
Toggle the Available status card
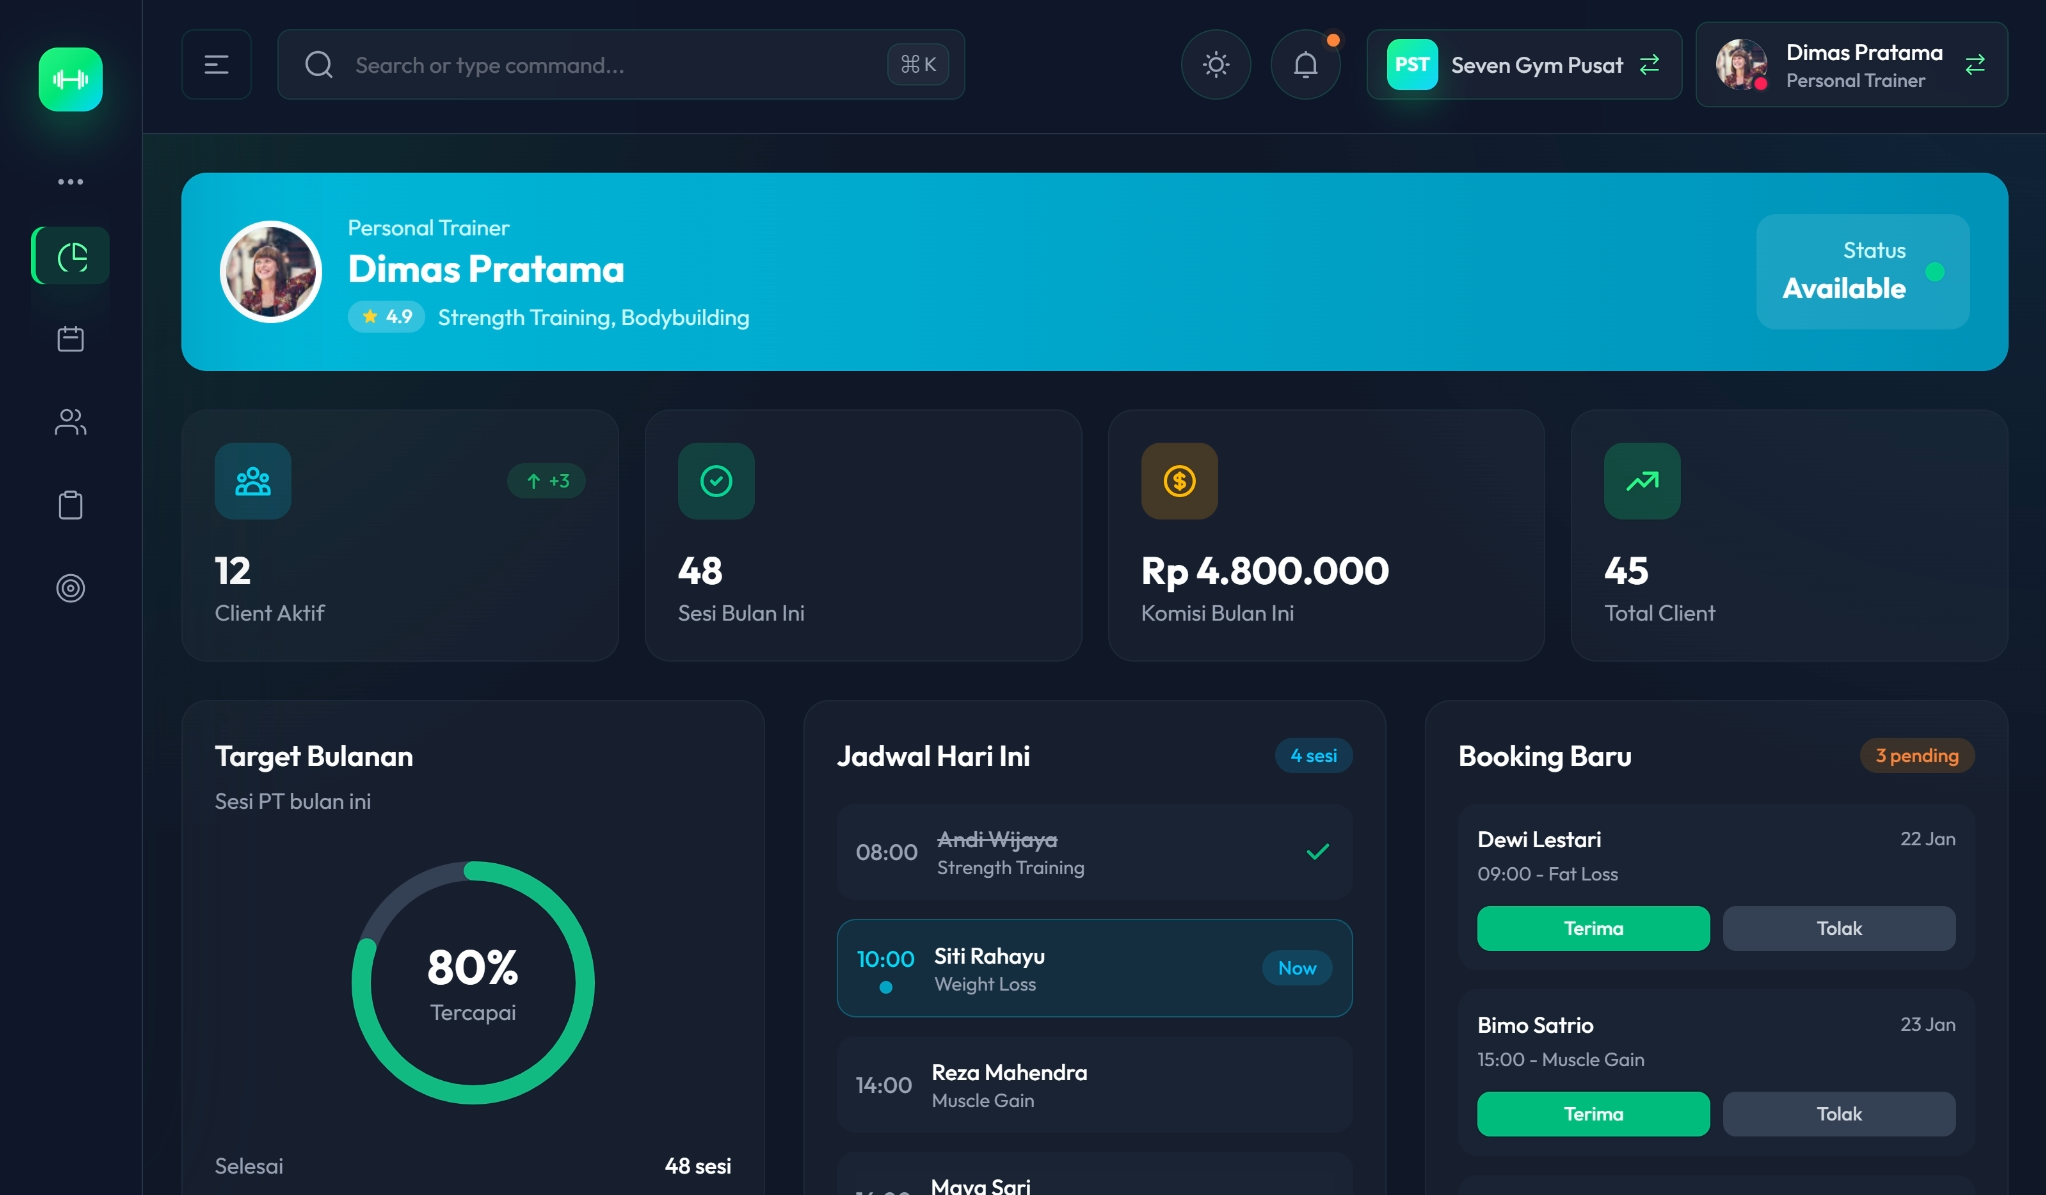pyautogui.click(x=1862, y=272)
